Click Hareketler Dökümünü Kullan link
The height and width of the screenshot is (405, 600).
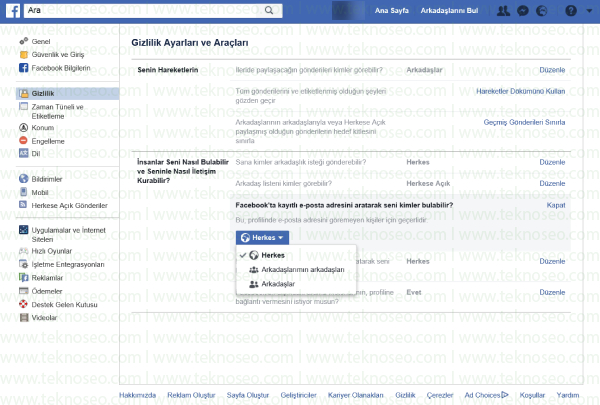[x=520, y=91]
